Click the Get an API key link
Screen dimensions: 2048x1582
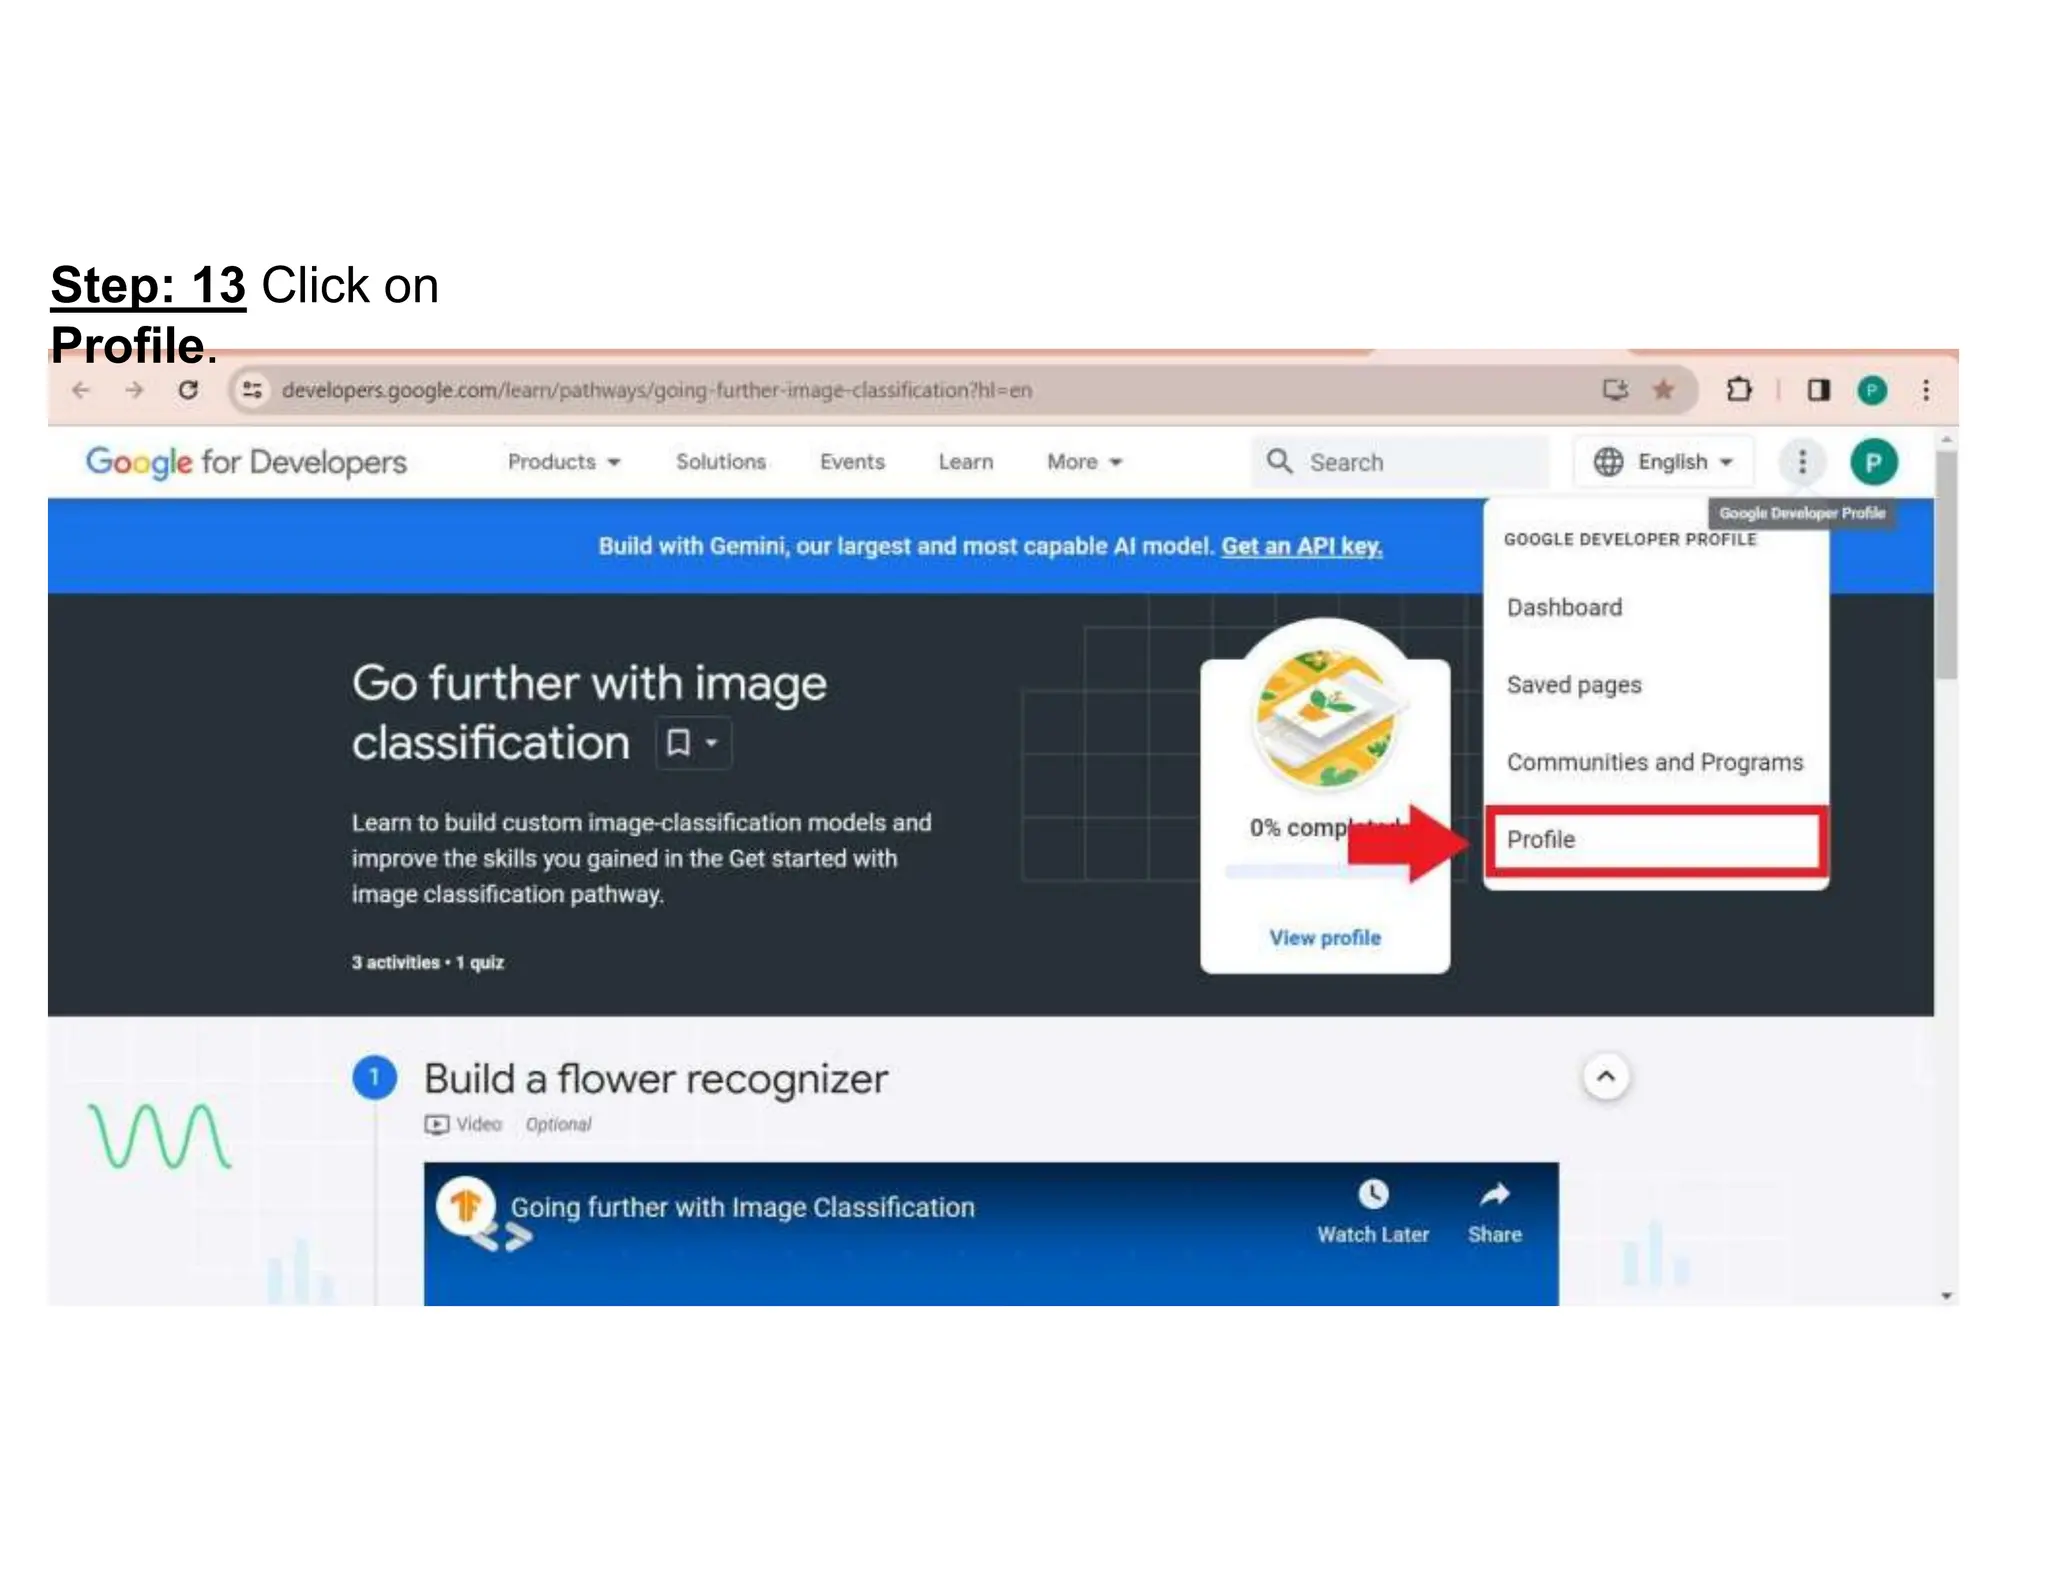tap(1301, 546)
